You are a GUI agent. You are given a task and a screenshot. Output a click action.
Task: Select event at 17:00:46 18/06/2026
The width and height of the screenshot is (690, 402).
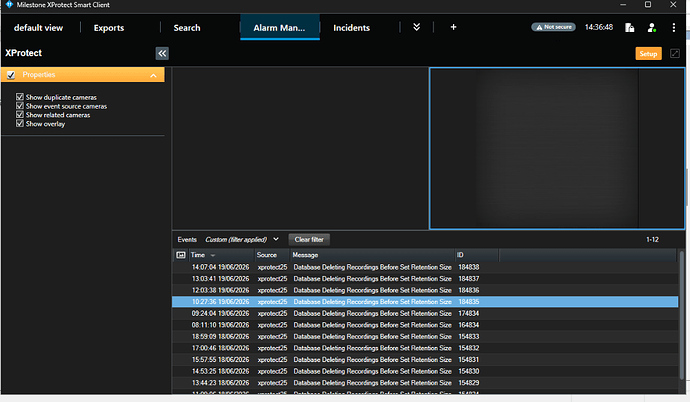(x=425, y=348)
